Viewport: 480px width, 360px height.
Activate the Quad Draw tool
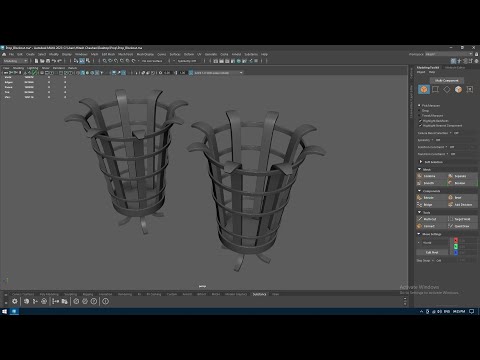pyautogui.click(x=462, y=226)
